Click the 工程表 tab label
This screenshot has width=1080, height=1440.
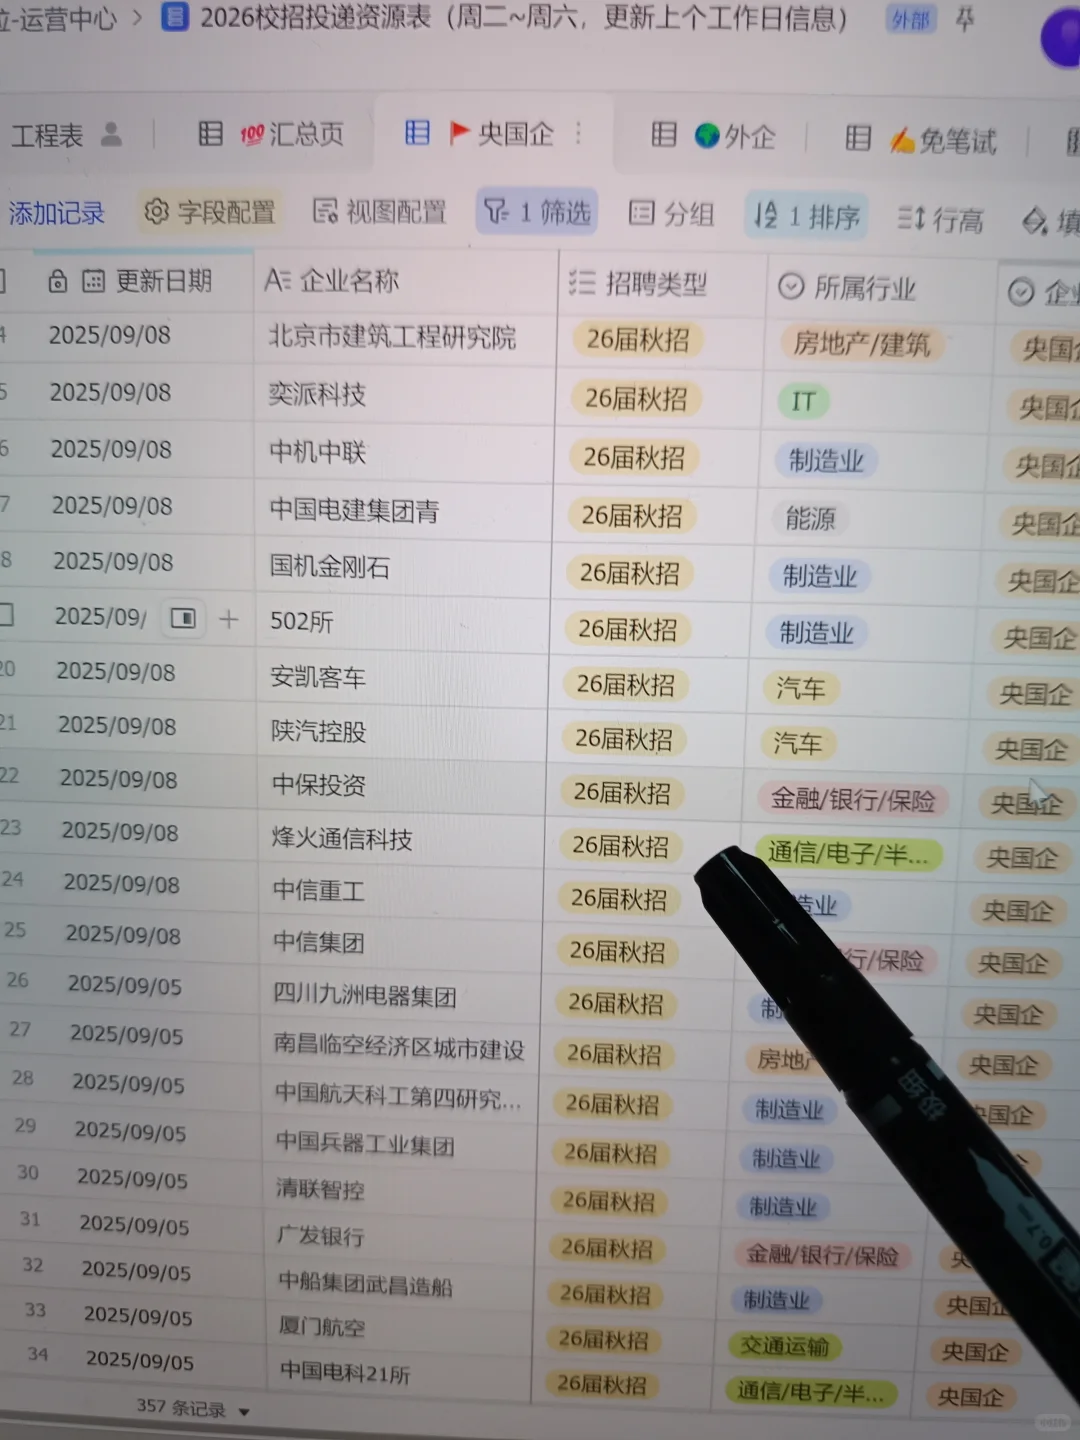point(47,135)
